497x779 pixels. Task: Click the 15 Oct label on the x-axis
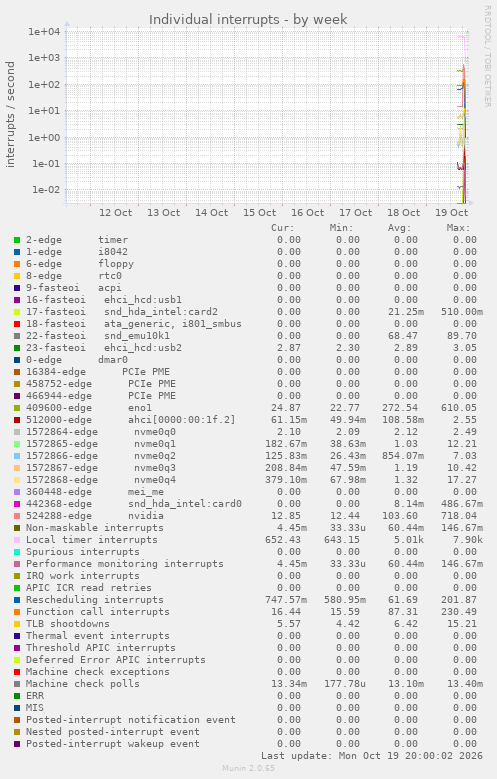[259, 213]
